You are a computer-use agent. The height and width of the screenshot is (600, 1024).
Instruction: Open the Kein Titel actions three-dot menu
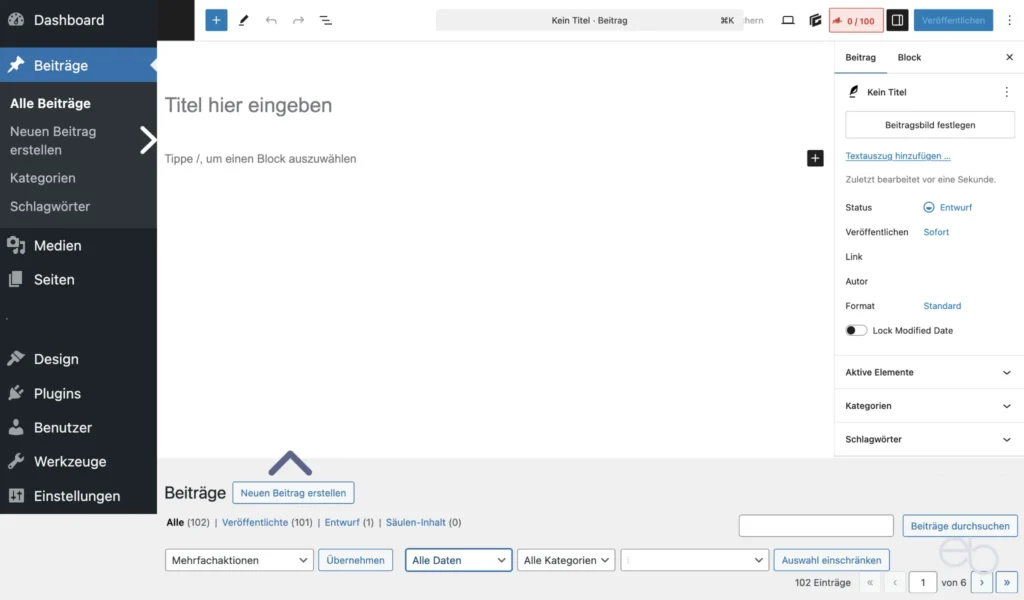(x=1006, y=92)
